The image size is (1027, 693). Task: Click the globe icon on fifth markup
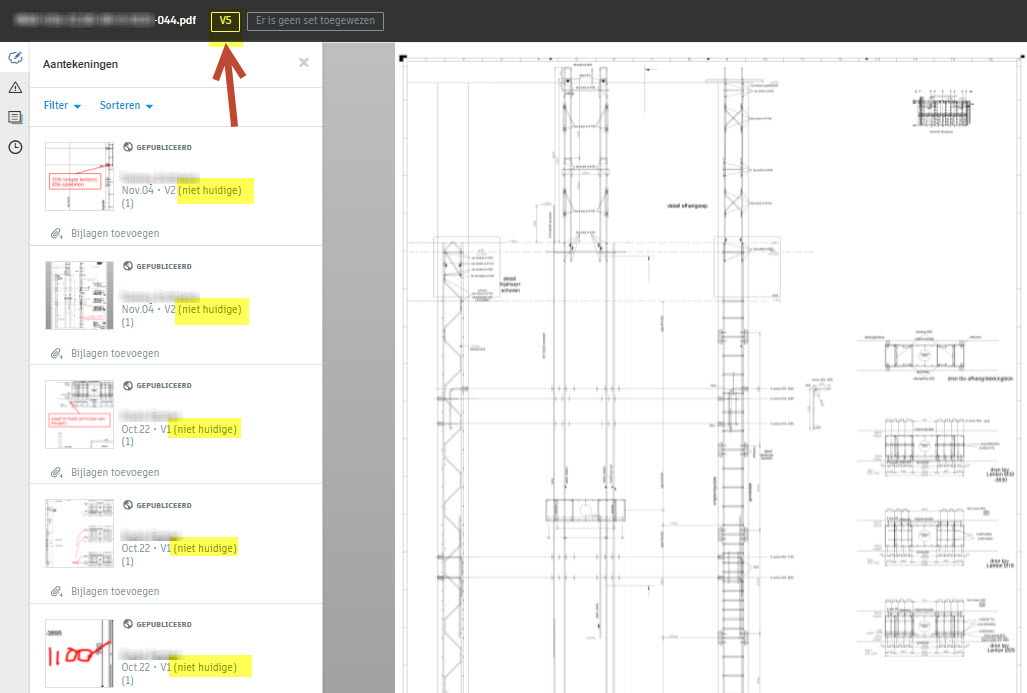[128, 624]
